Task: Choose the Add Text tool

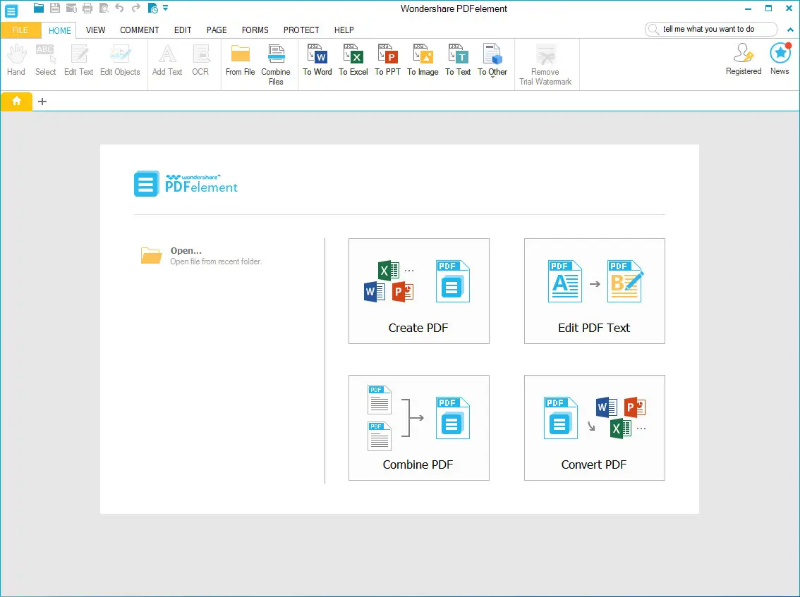Action: pyautogui.click(x=166, y=62)
